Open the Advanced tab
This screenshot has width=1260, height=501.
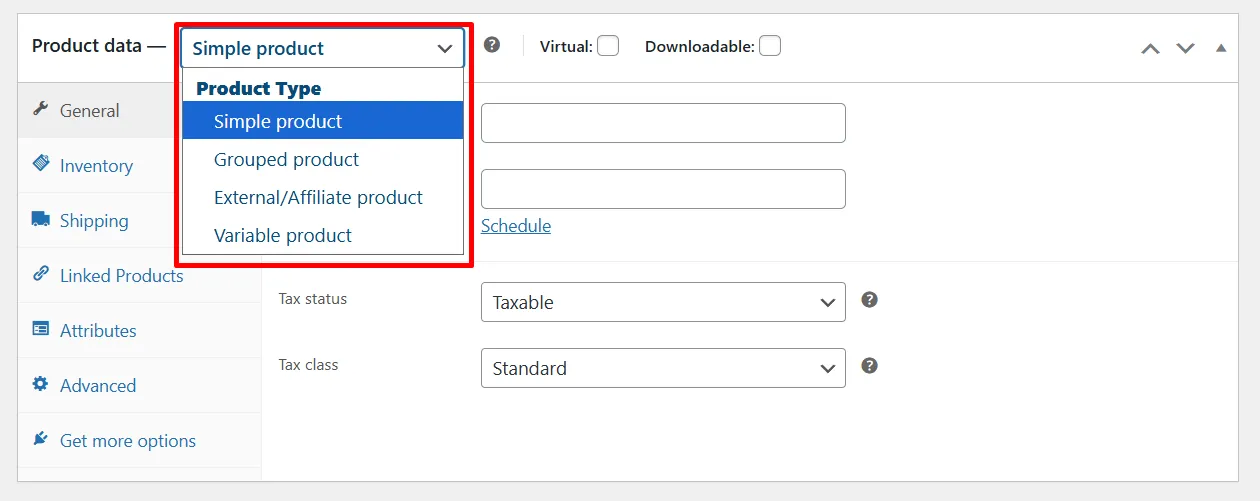click(139, 385)
